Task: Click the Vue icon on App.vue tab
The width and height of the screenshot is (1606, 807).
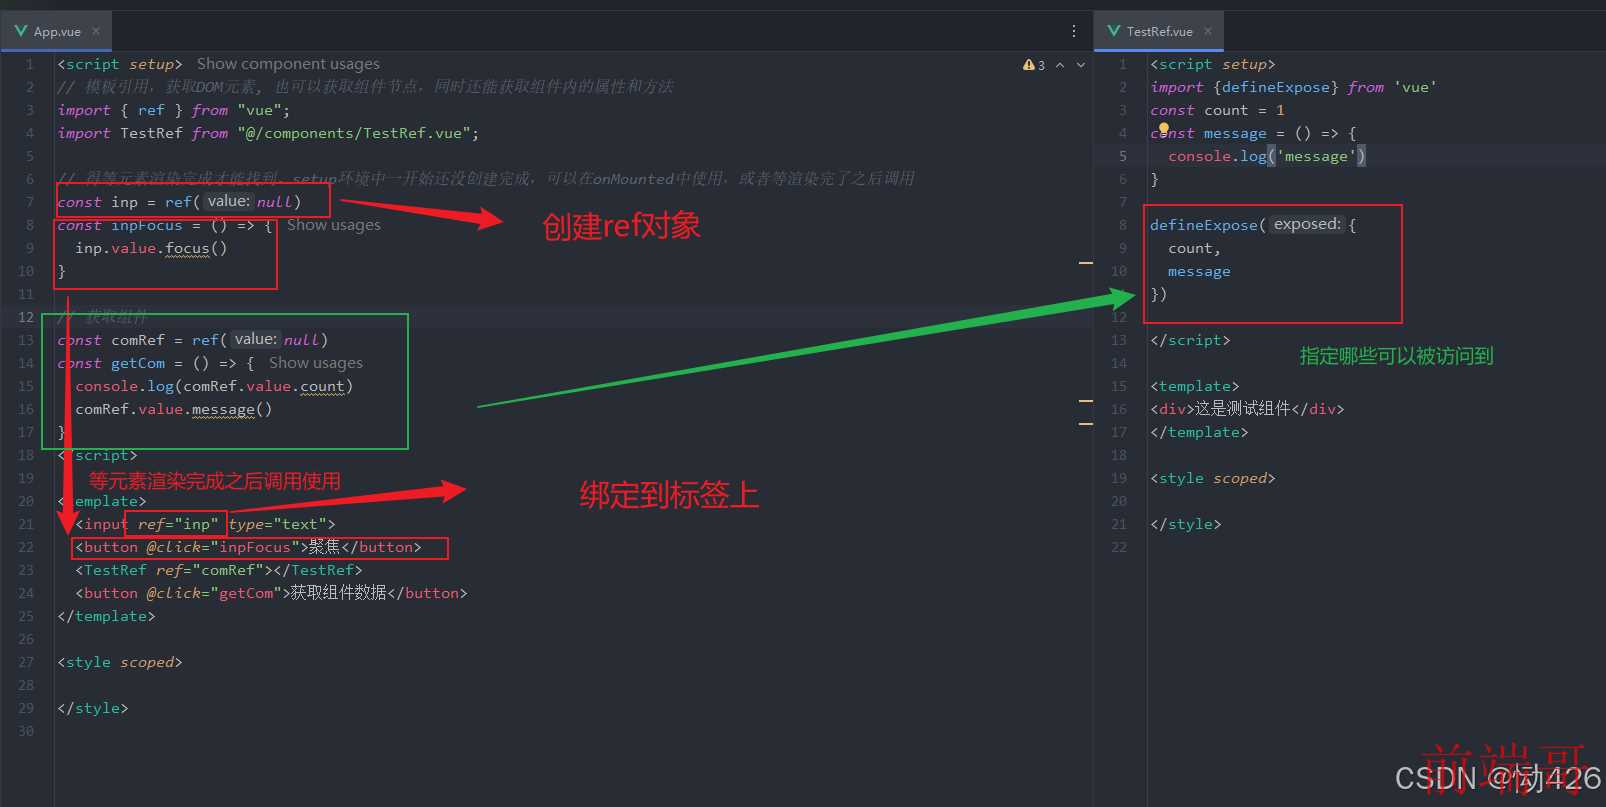Action: pos(21,31)
